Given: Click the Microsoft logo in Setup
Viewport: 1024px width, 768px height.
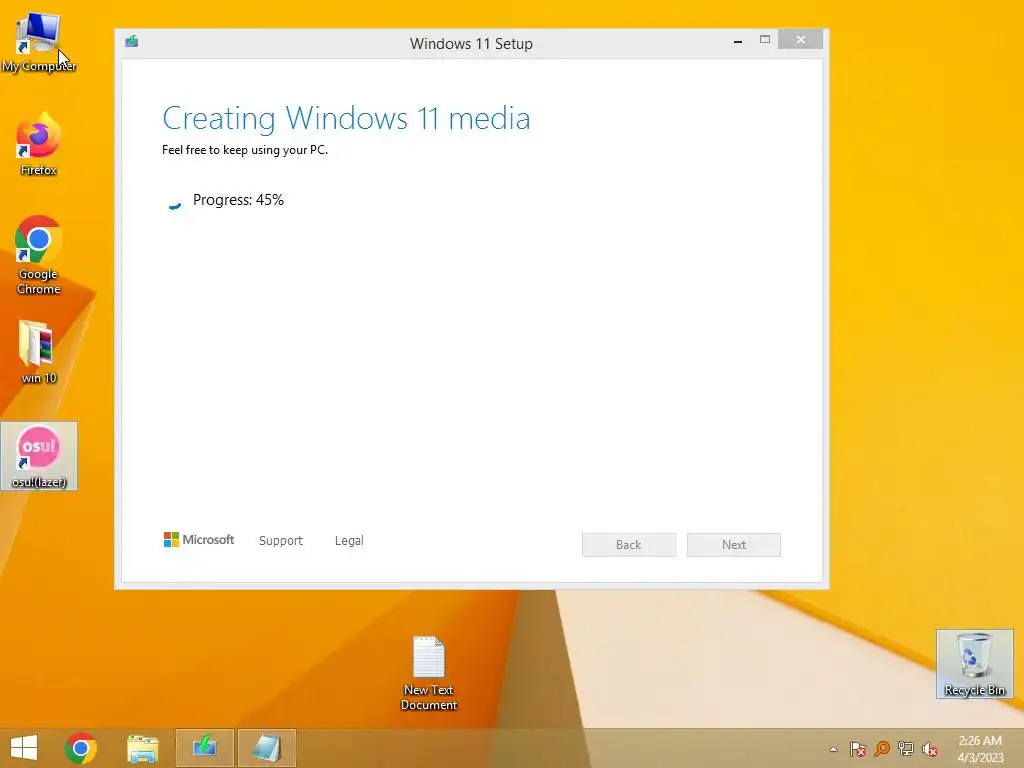Looking at the screenshot, I should pos(199,539).
